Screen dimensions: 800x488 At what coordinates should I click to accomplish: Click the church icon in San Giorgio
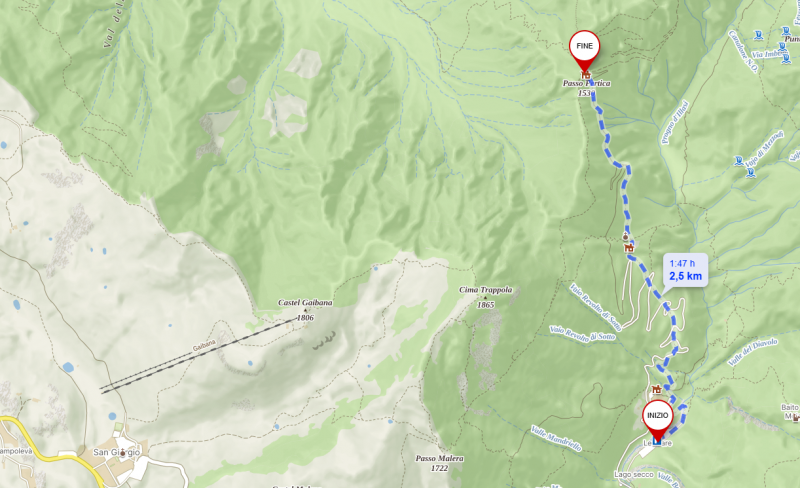(x=122, y=453)
